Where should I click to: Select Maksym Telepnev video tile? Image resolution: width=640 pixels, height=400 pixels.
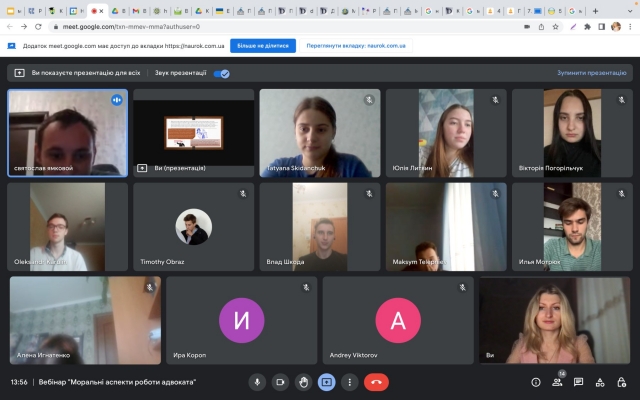446,227
